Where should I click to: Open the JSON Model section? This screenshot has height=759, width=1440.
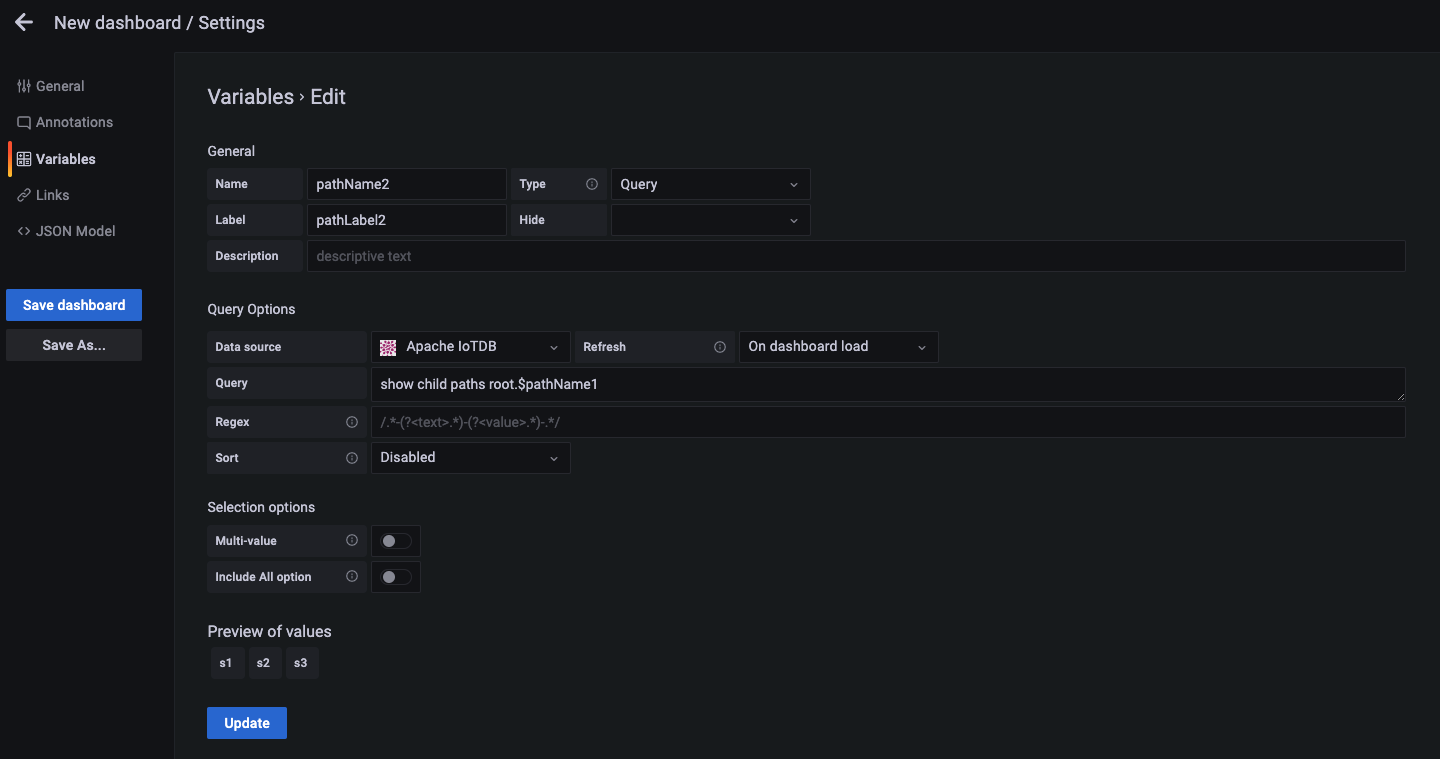click(x=75, y=231)
